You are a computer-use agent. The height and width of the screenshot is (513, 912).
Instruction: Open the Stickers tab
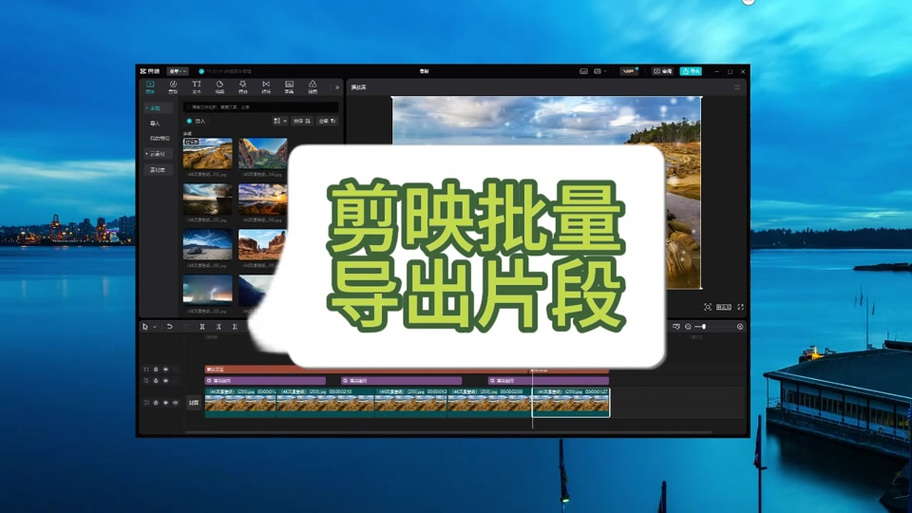point(219,87)
